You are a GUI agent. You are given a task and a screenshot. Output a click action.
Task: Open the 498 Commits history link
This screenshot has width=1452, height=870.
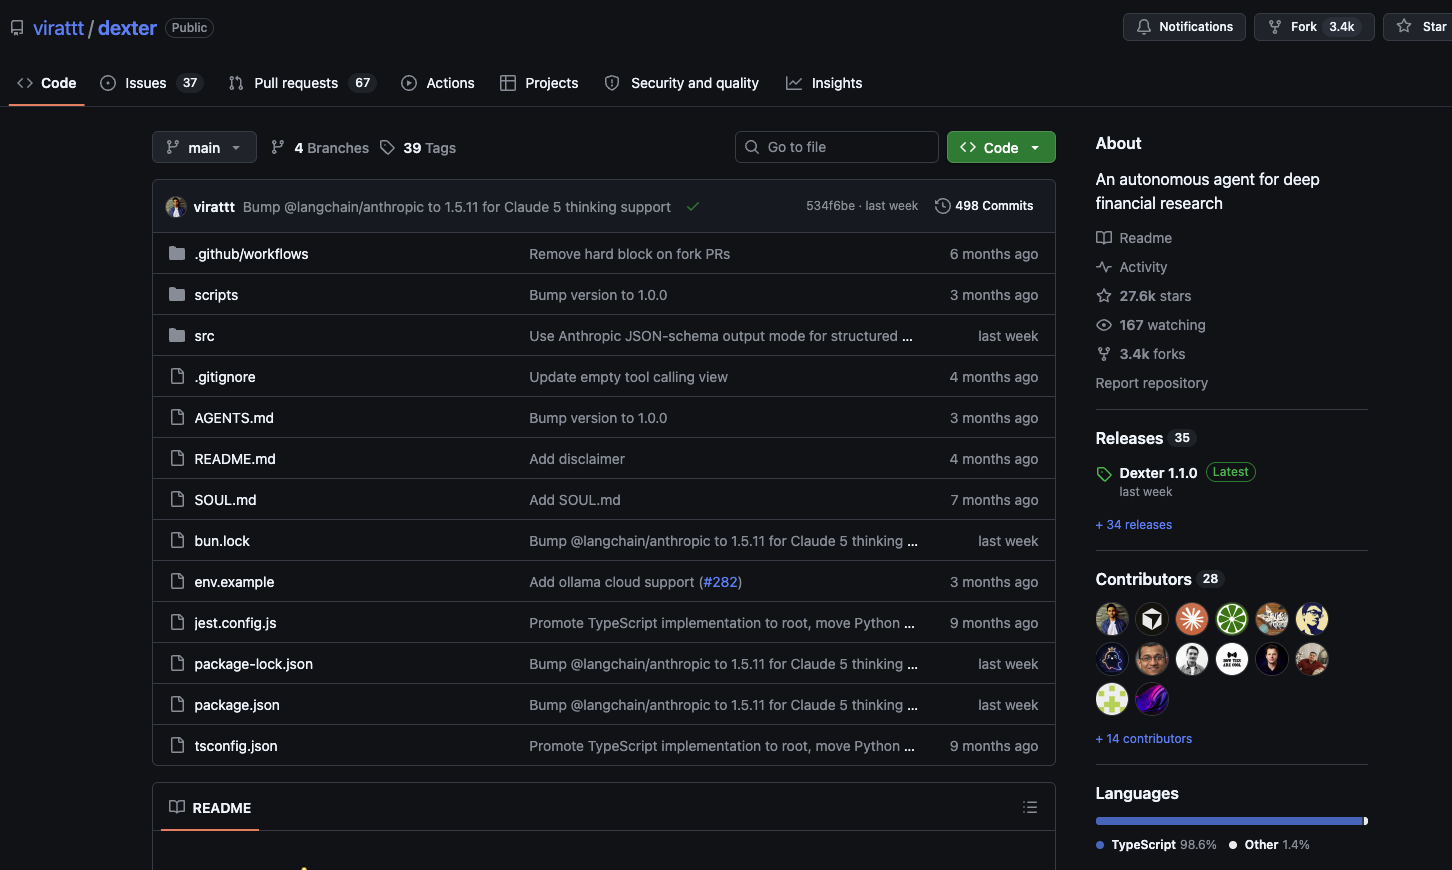click(984, 206)
